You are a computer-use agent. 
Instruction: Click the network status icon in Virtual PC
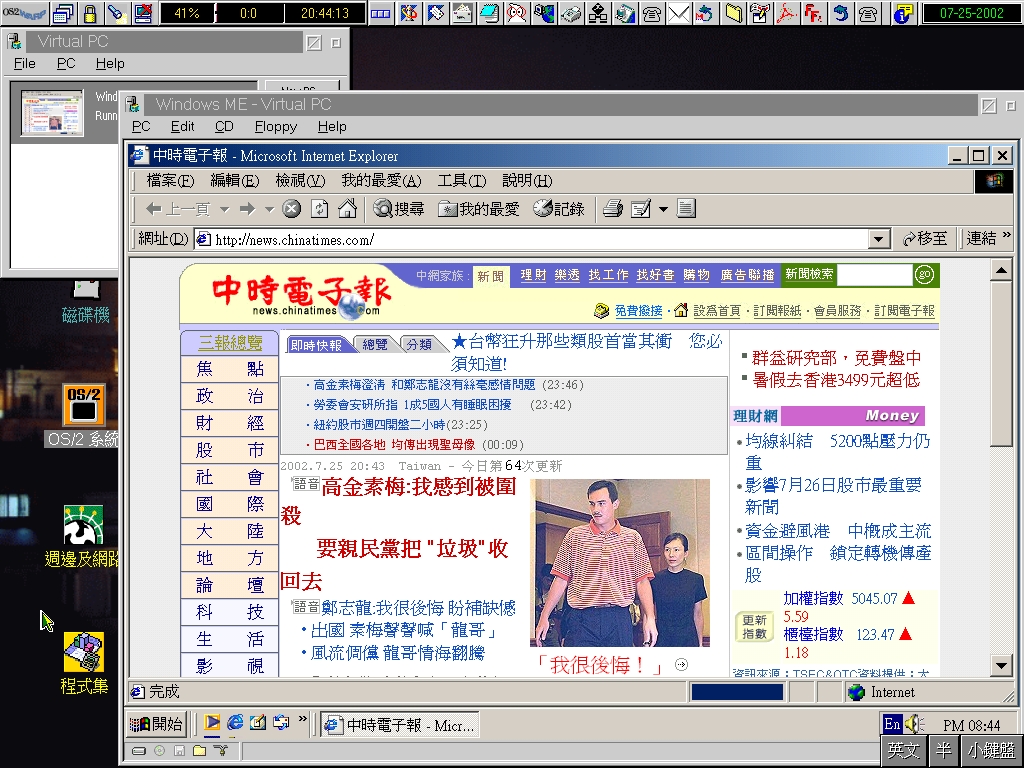click(x=220, y=751)
